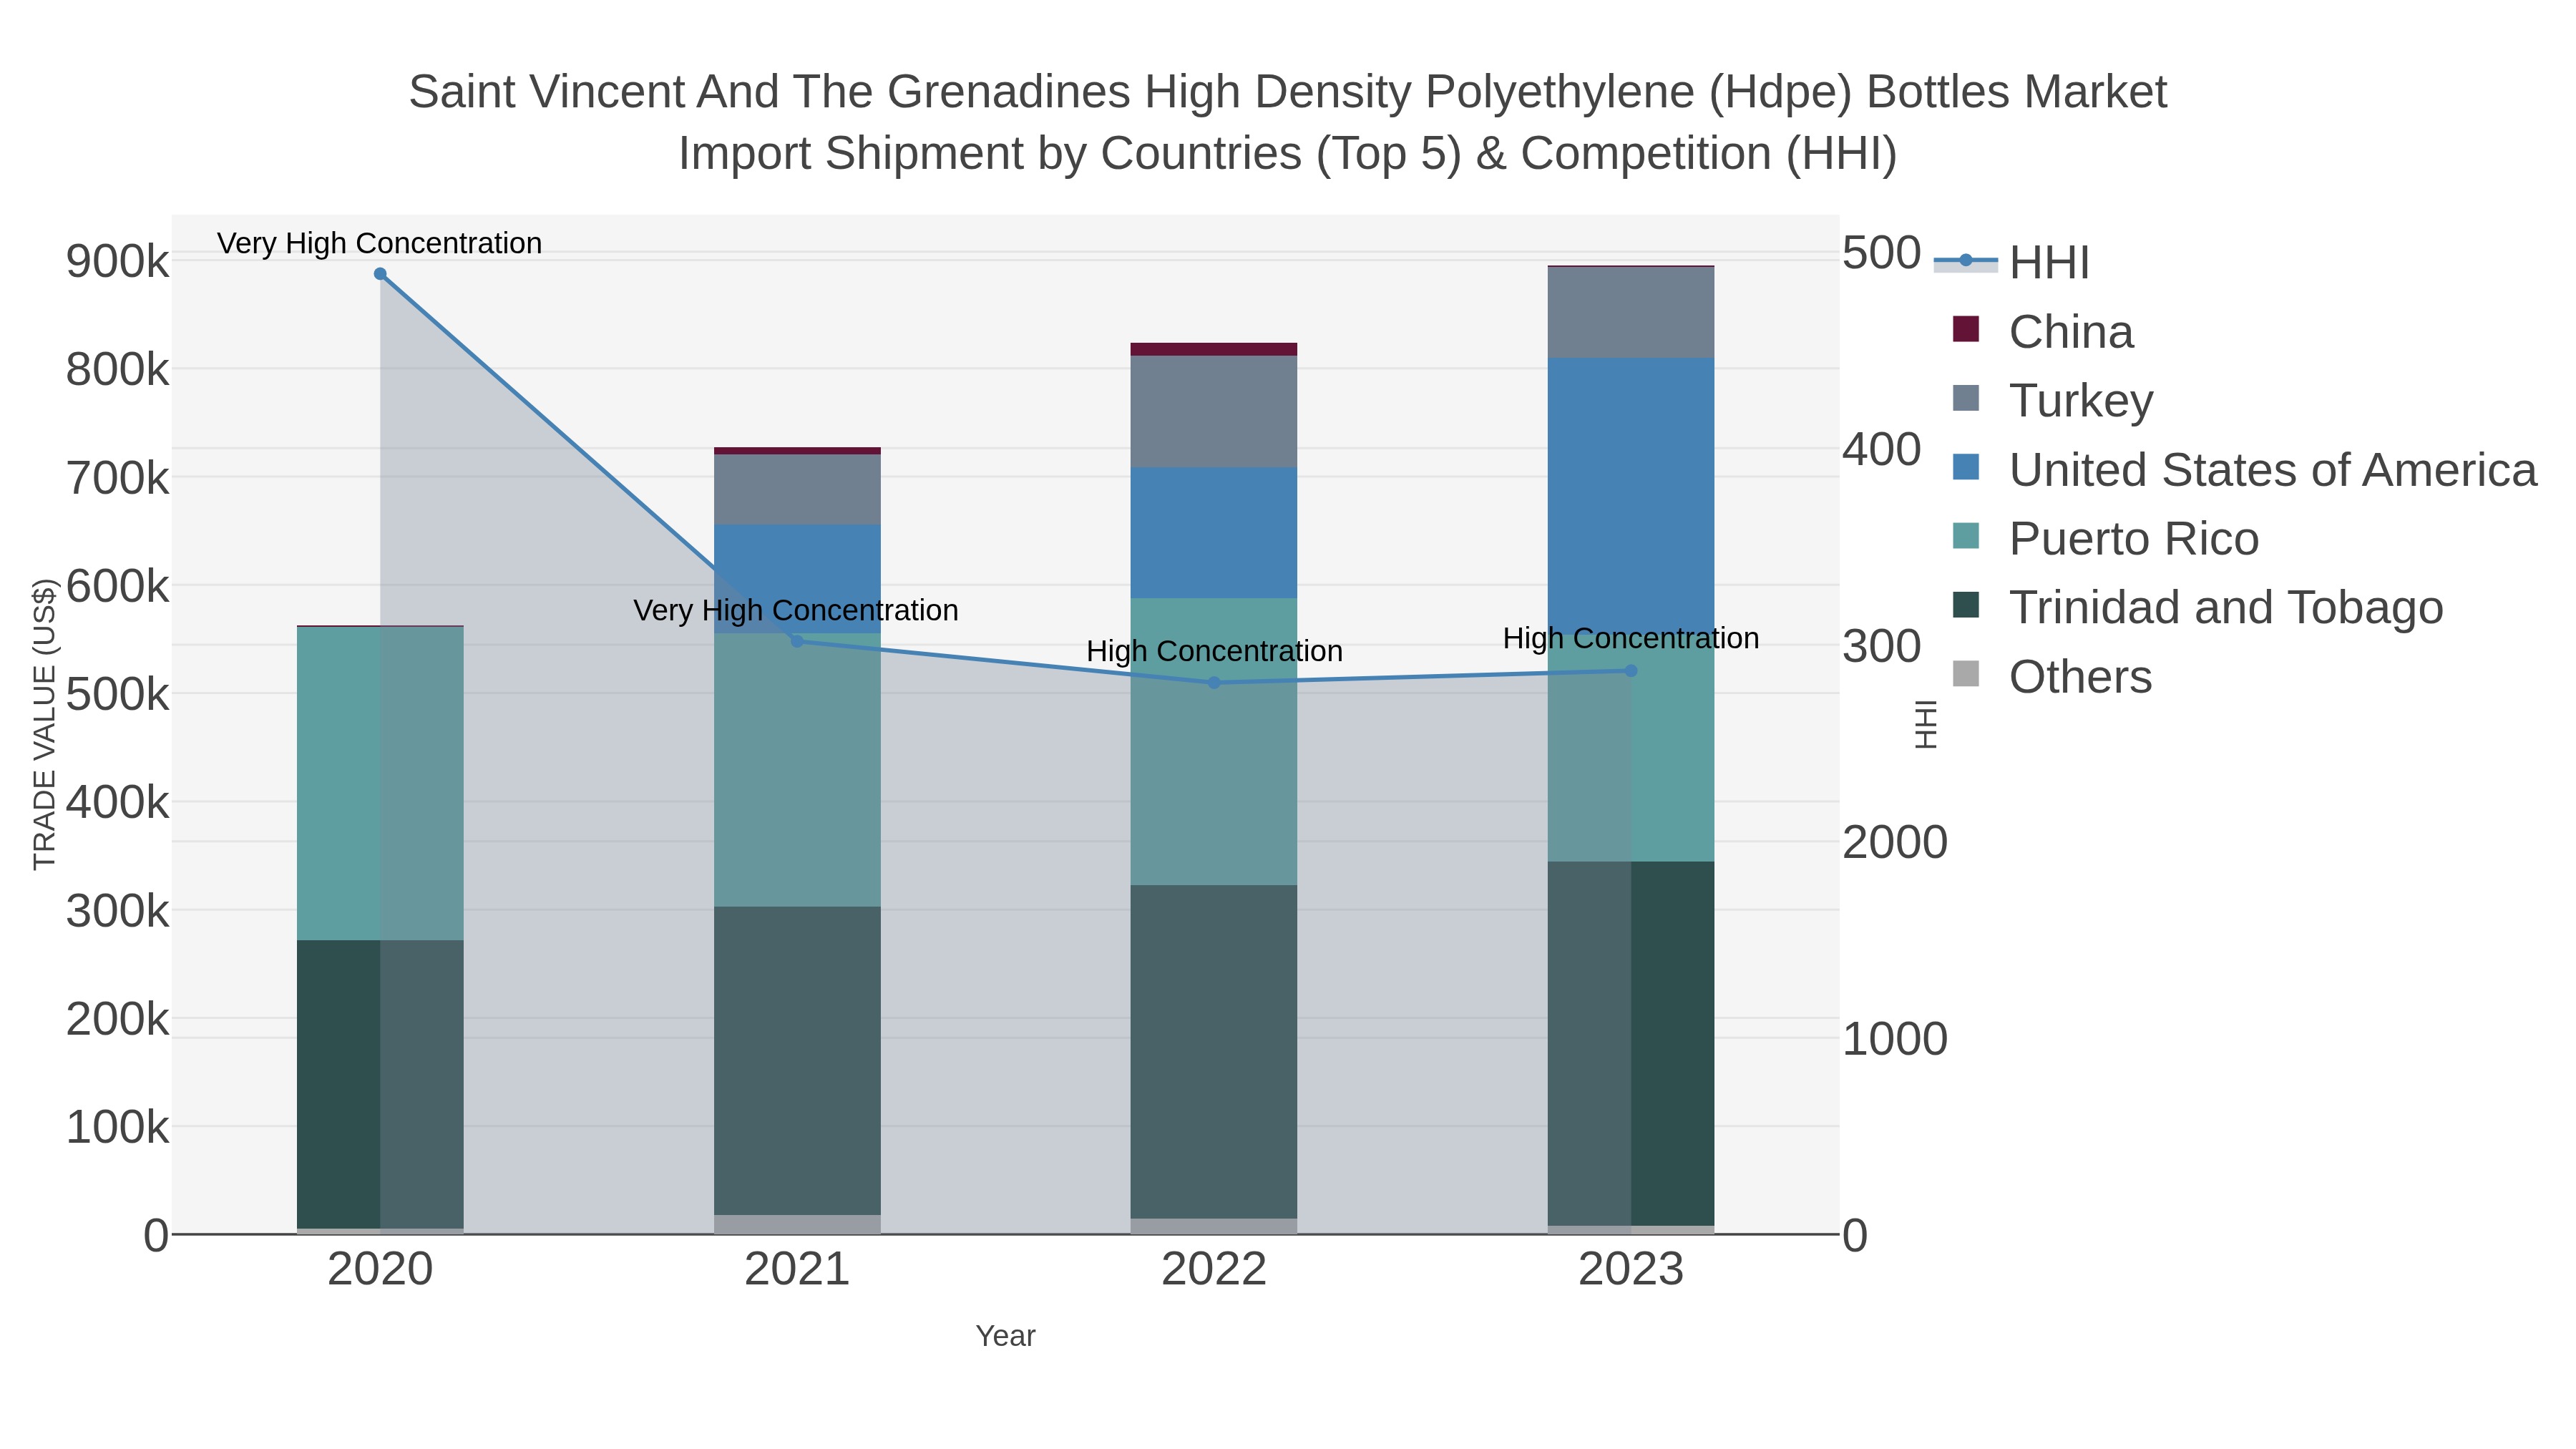Click the 'TRADE VALUE (US$)' axis title
Image resolution: width=2576 pixels, height=1449 pixels.
pyautogui.click(x=44, y=725)
